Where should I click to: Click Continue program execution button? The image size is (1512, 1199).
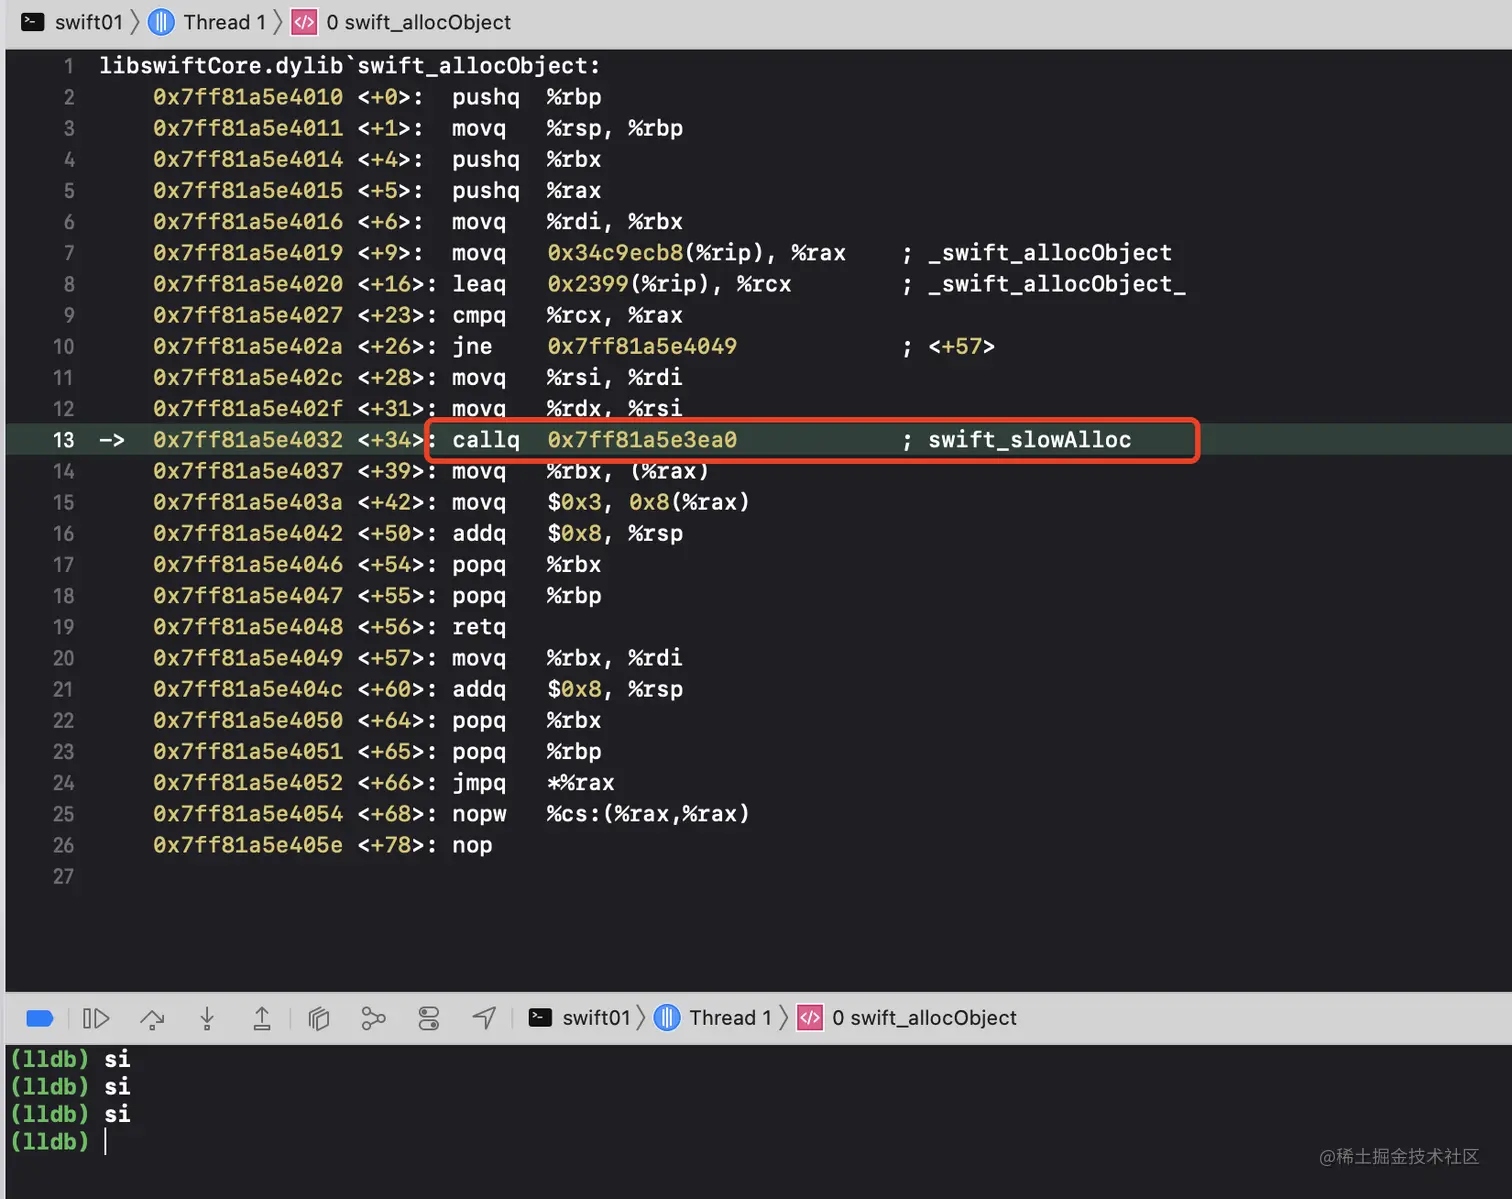pos(96,1018)
